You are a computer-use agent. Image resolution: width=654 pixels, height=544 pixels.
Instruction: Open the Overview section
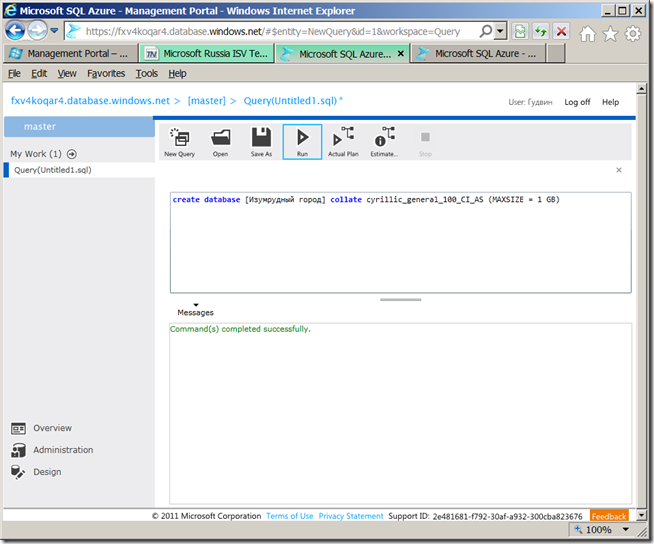(x=41, y=428)
